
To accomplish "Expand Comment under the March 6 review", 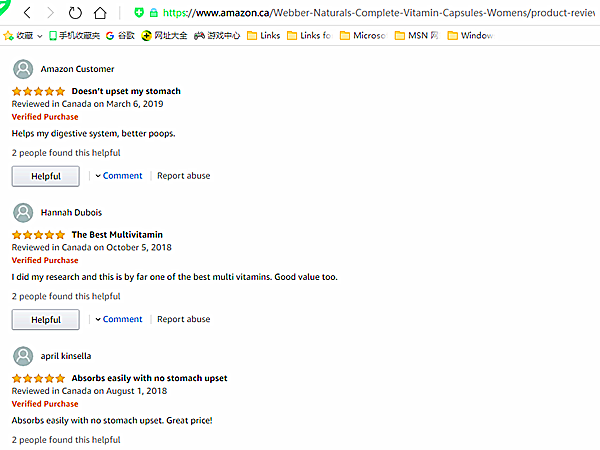I will [x=119, y=176].
